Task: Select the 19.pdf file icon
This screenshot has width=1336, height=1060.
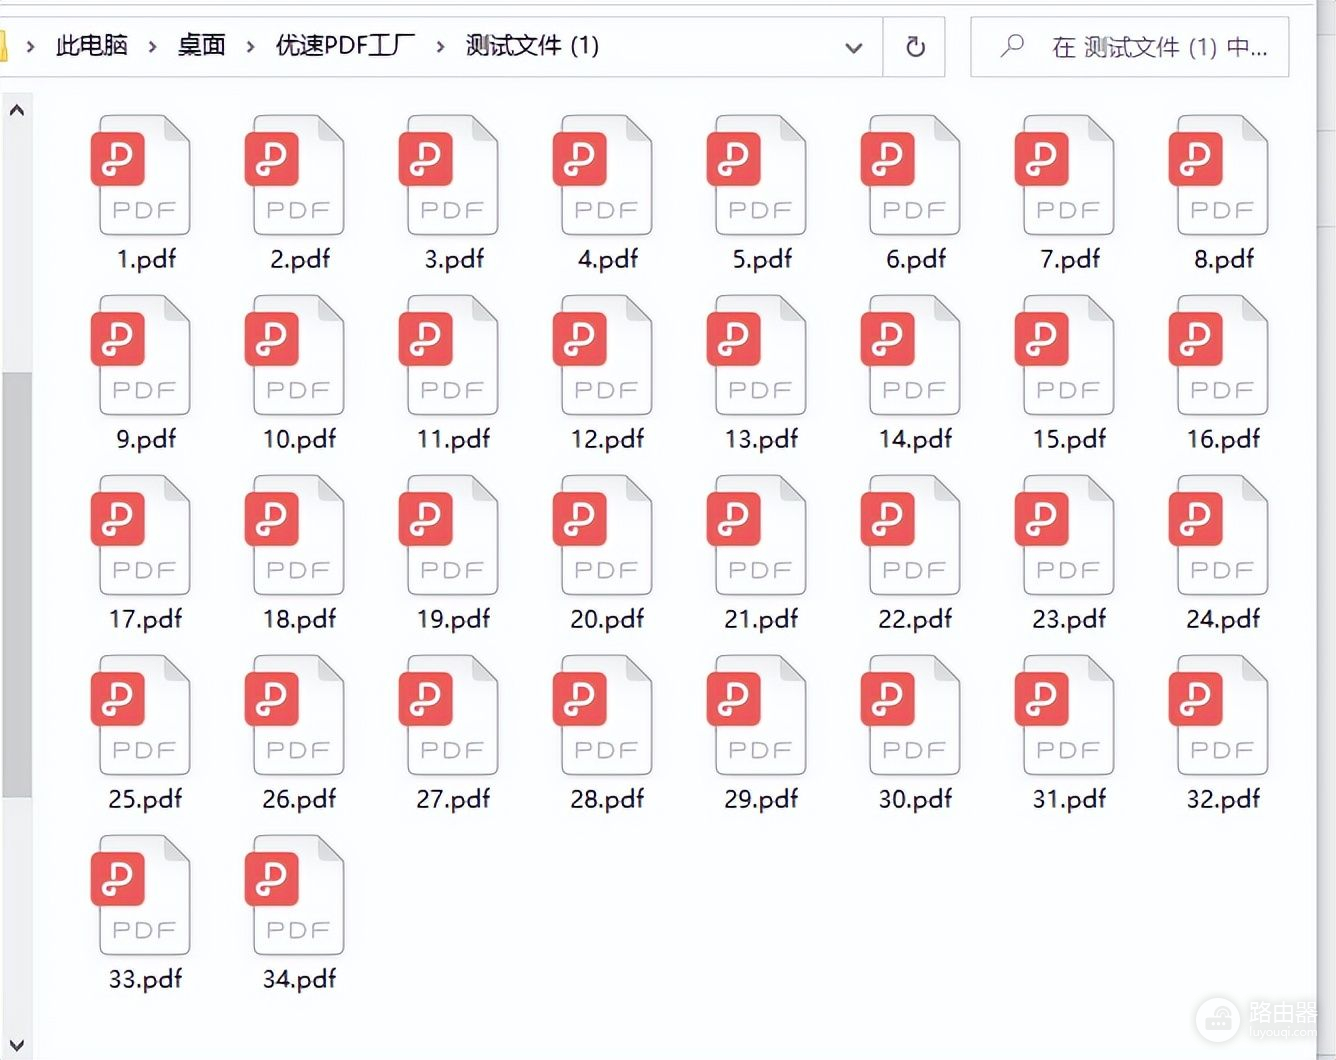Action: (x=450, y=535)
